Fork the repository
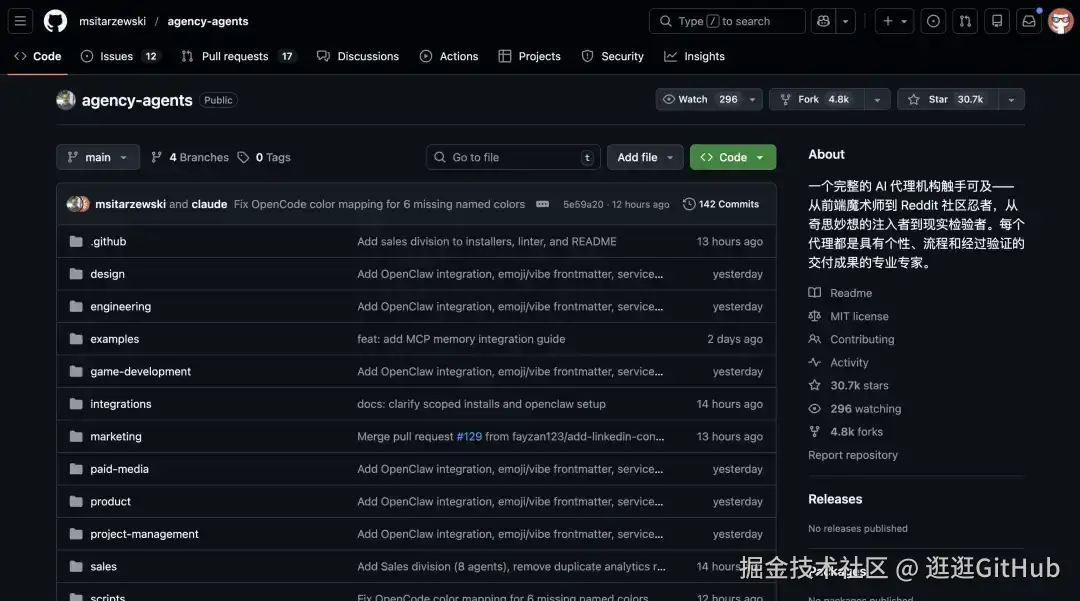Viewport: 1080px width, 601px height. point(817,99)
